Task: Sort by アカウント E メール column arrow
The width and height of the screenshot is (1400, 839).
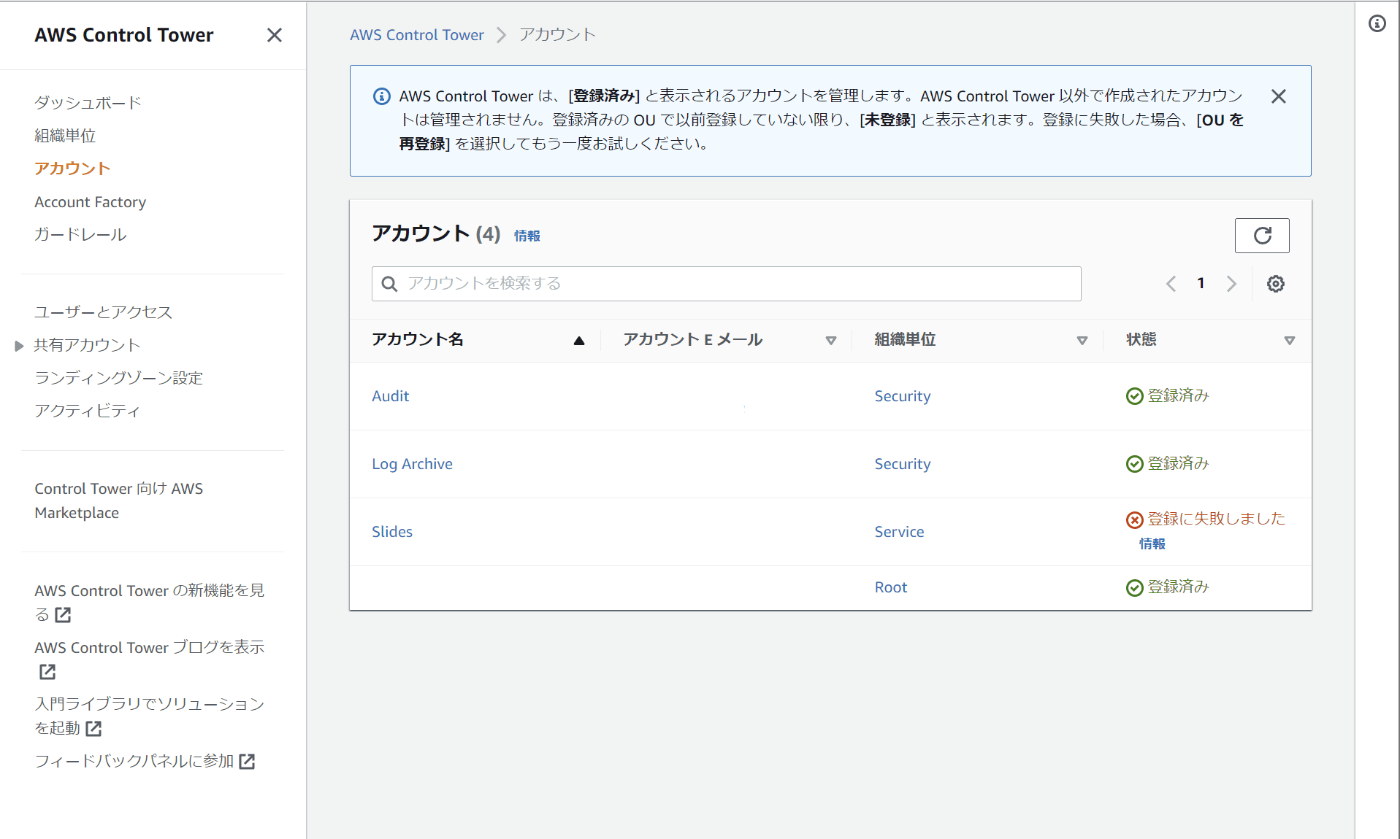Action: pyautogui.click(x=830, y=340)
